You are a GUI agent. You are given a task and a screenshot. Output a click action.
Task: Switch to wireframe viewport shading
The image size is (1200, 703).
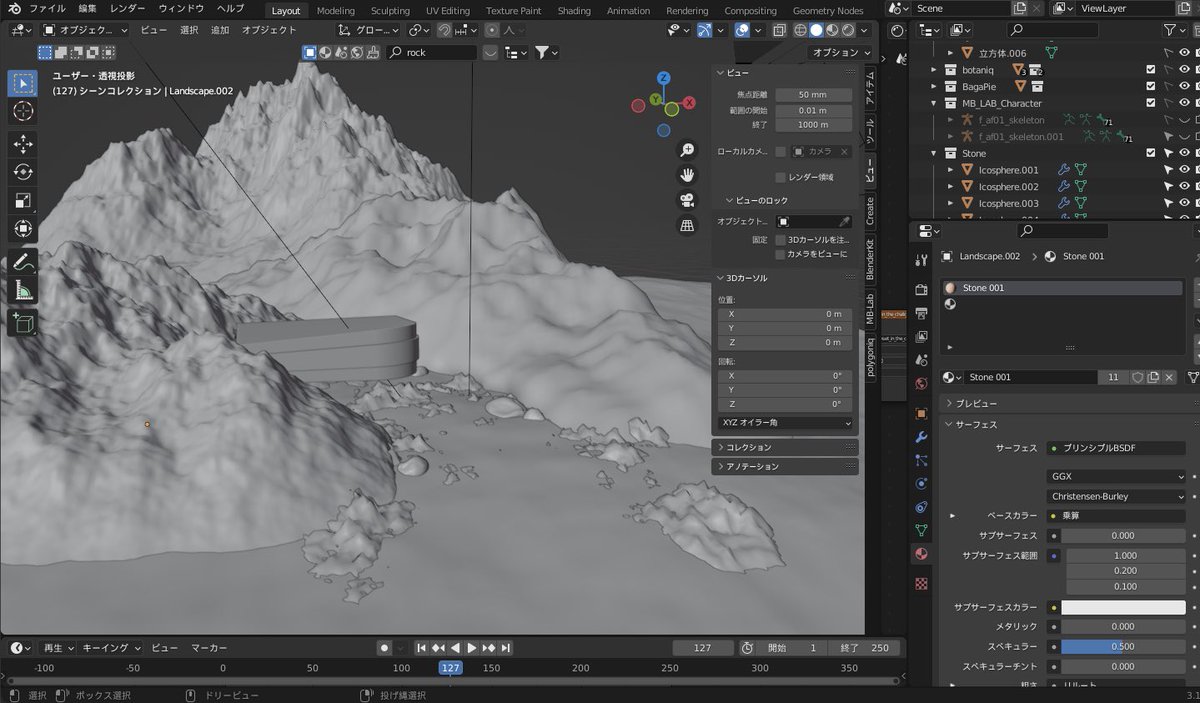[x=800, y=30]
